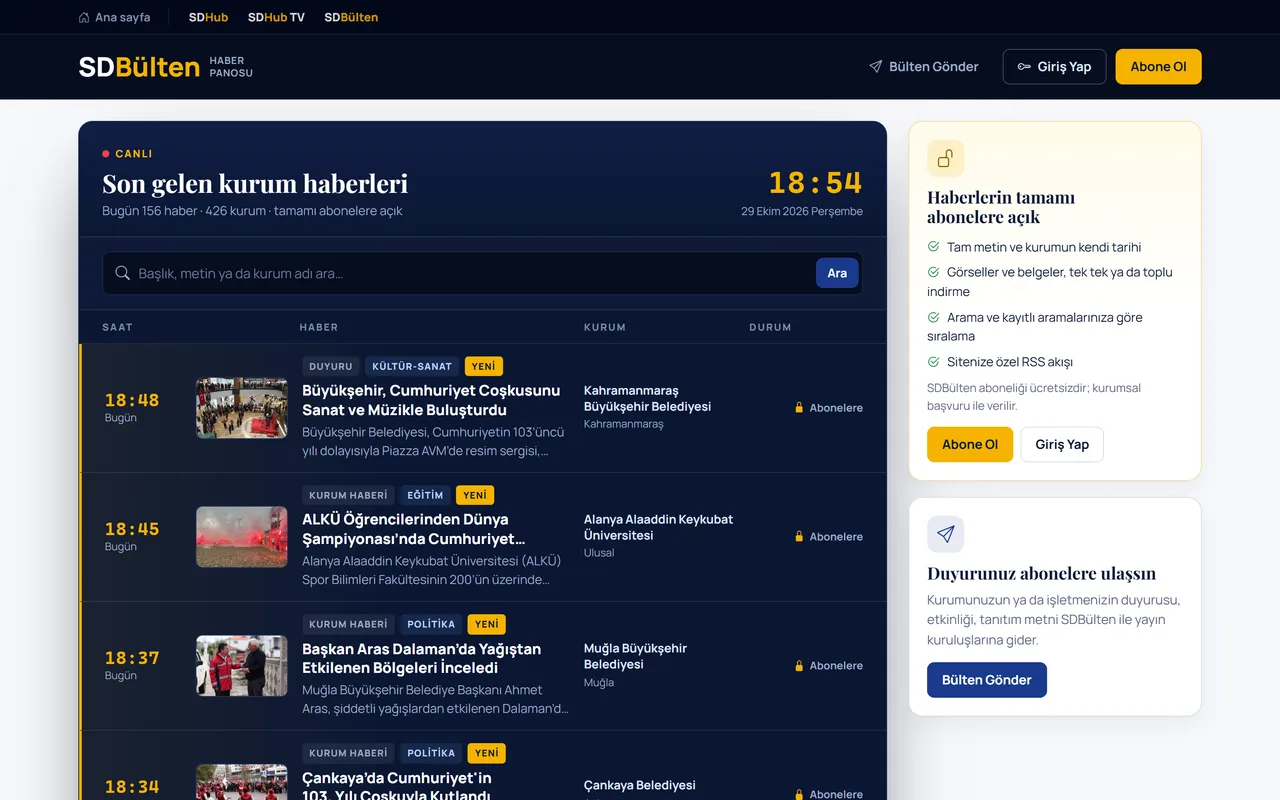Screen dimensions: 1280x800
Task: Click the KÜLTÜR-SANAT category tag
Action: point(412,366)
